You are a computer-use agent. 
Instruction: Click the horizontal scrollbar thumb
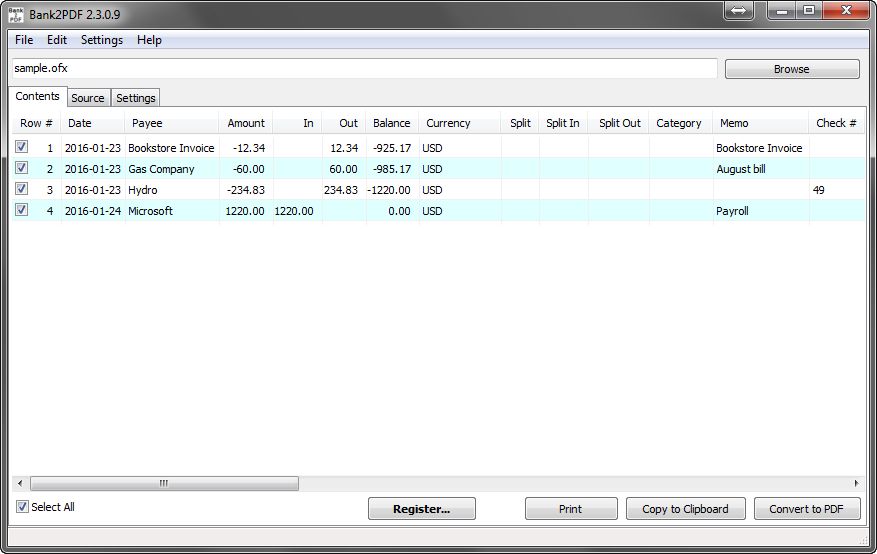[x=164, y=483]
